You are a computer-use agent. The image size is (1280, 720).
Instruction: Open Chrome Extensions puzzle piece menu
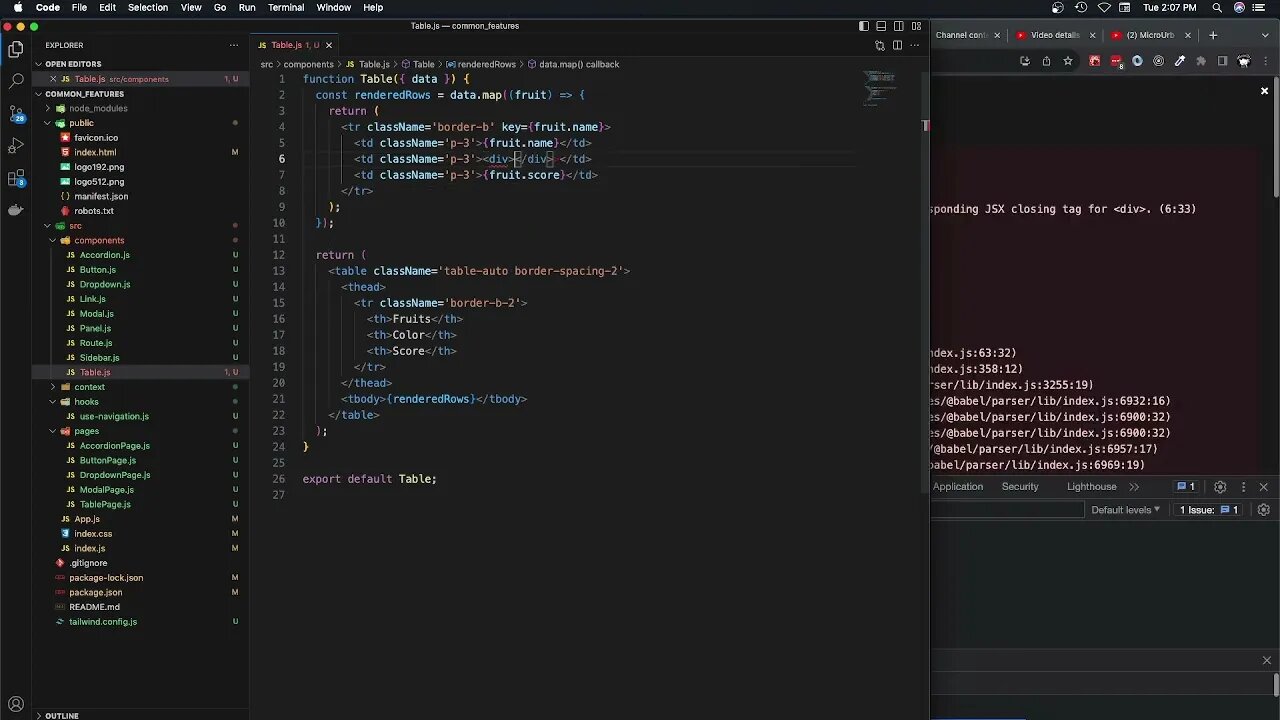tap(1201, 61)
